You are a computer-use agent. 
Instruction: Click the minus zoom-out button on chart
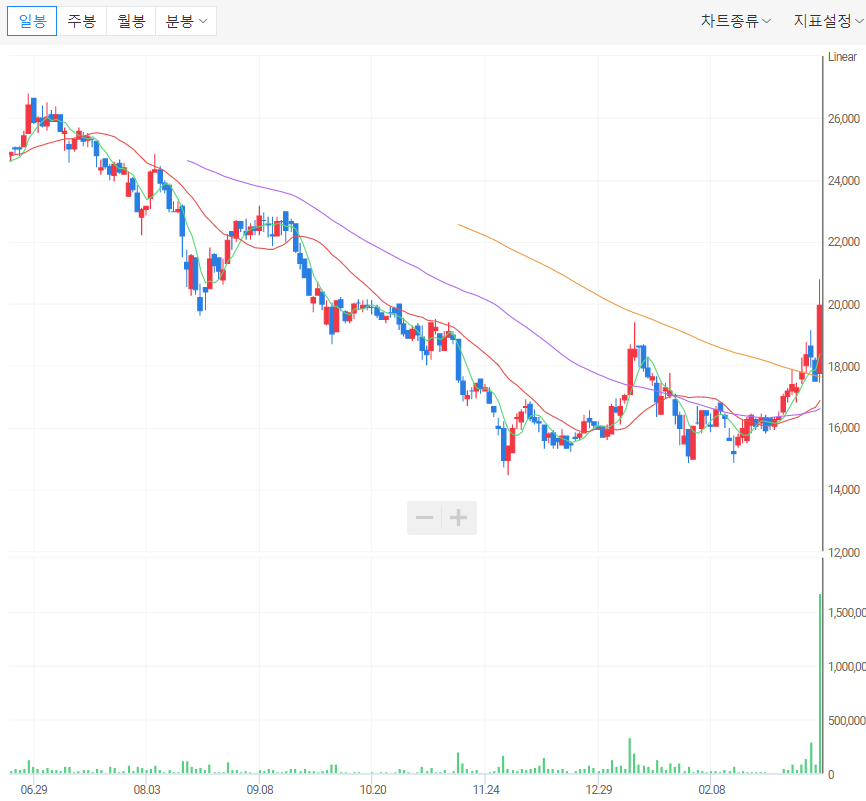[424, 518]
